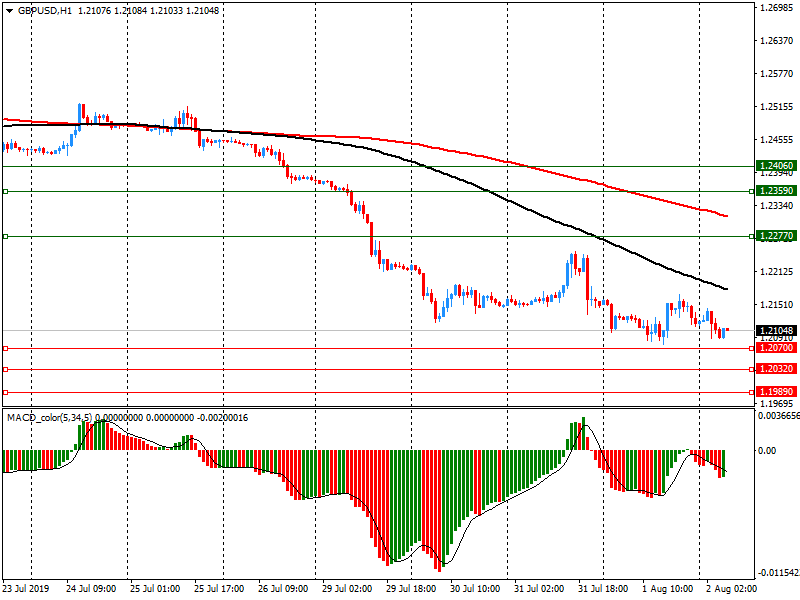Click the 26 Jul 09:00 time axis label

tap(283, 589)
